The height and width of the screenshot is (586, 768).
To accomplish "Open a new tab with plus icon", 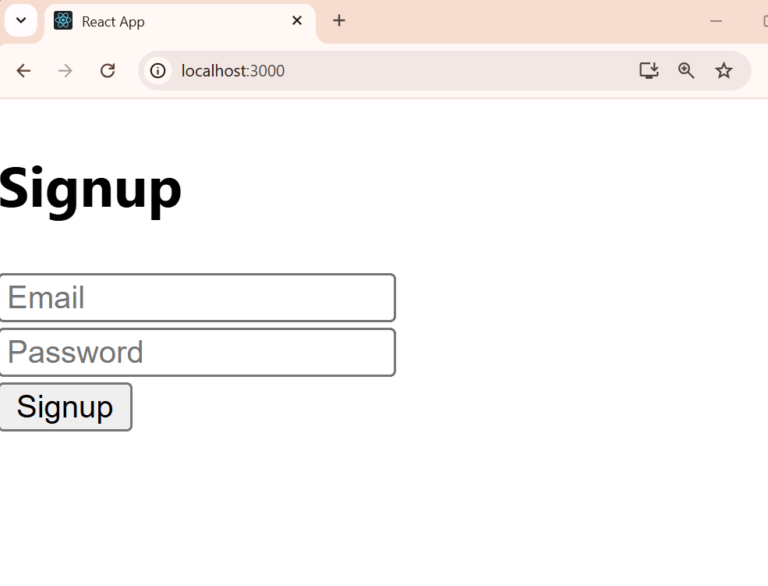I will [339, 21].
